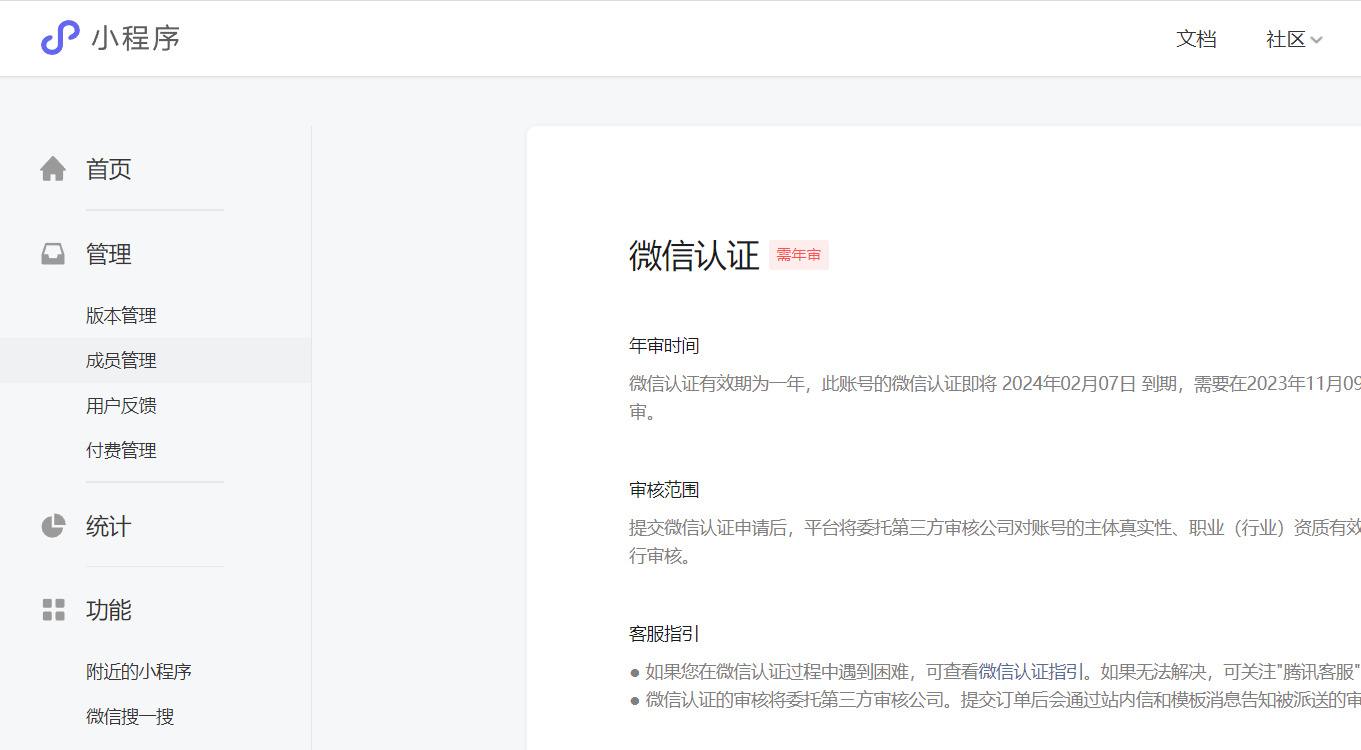Click the 微信认证 page heading
The height and width of the screenshot is (750, 1361).
(x=694, y=255)
